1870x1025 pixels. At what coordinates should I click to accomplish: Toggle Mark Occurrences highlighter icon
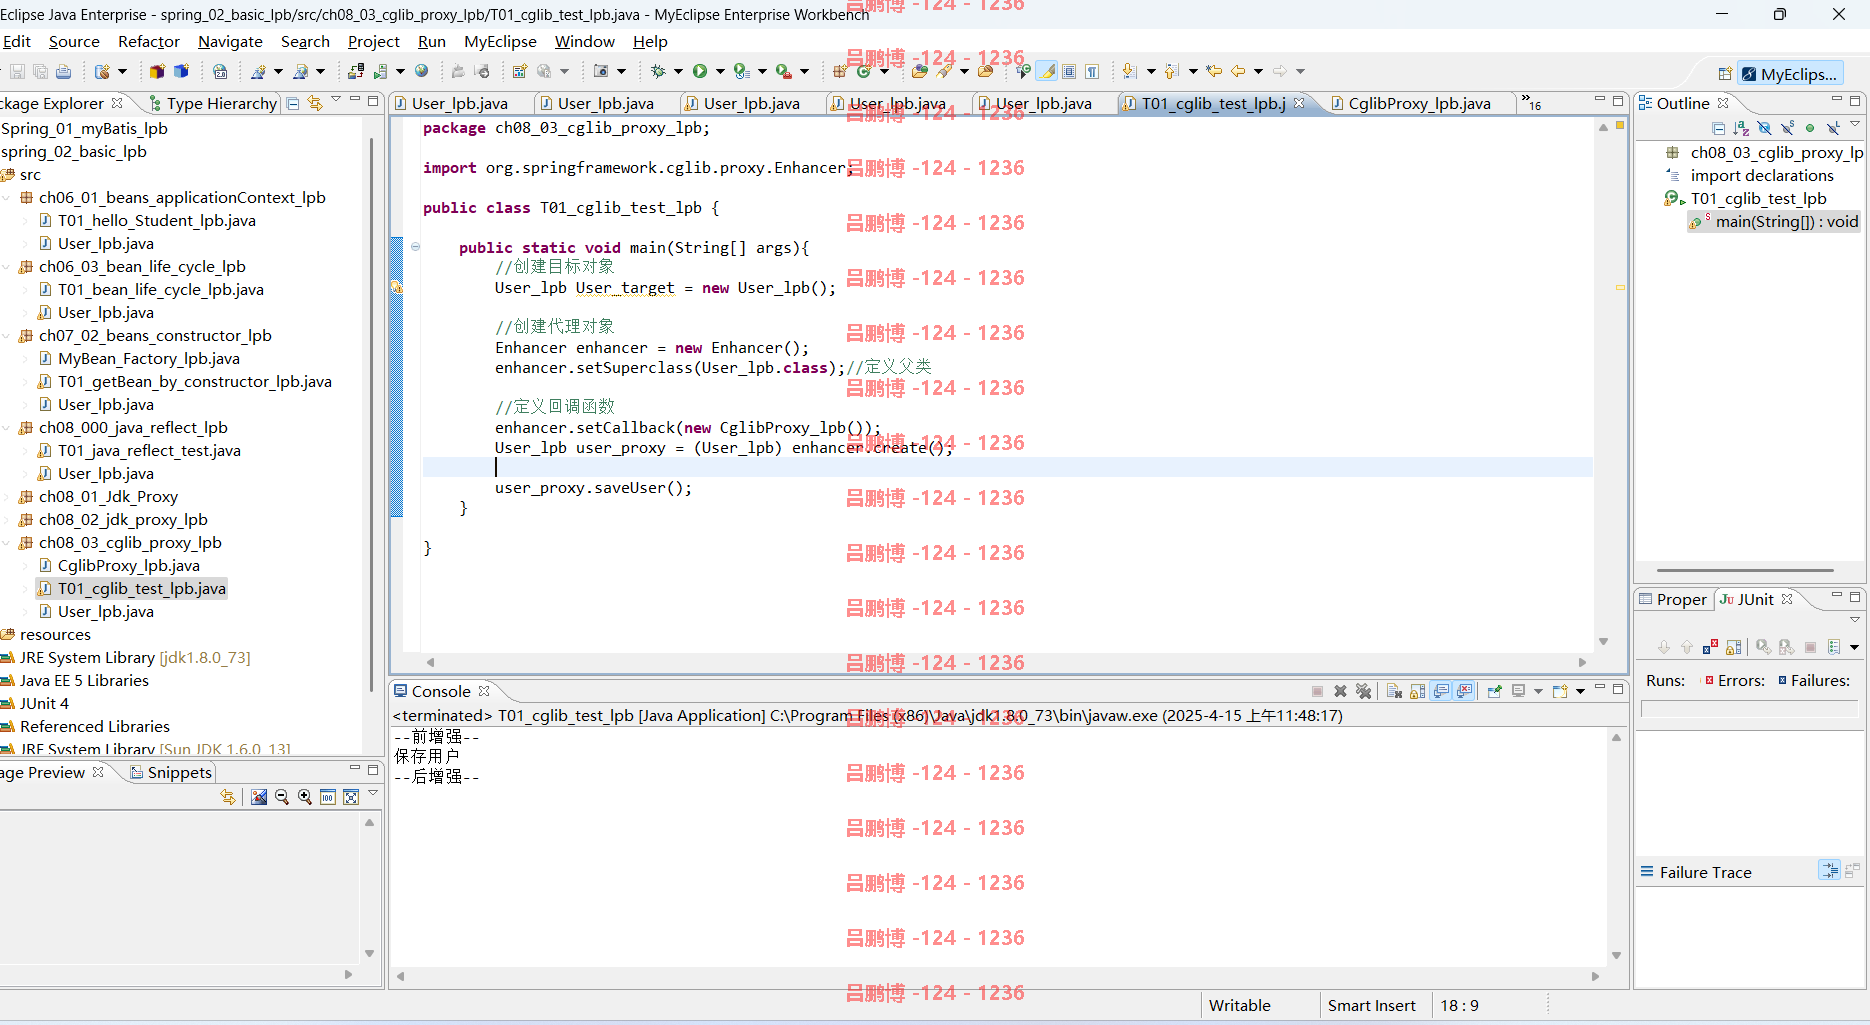point(1047,71)
